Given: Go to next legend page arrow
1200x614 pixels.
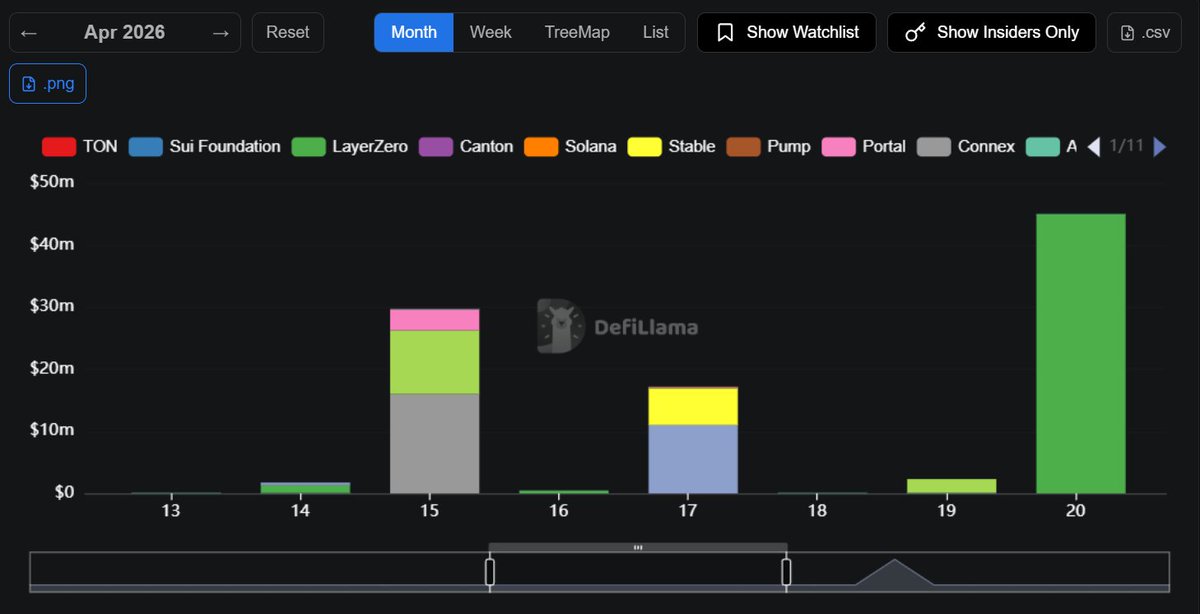Looking at the screenshot, I should pos(1159,147).
